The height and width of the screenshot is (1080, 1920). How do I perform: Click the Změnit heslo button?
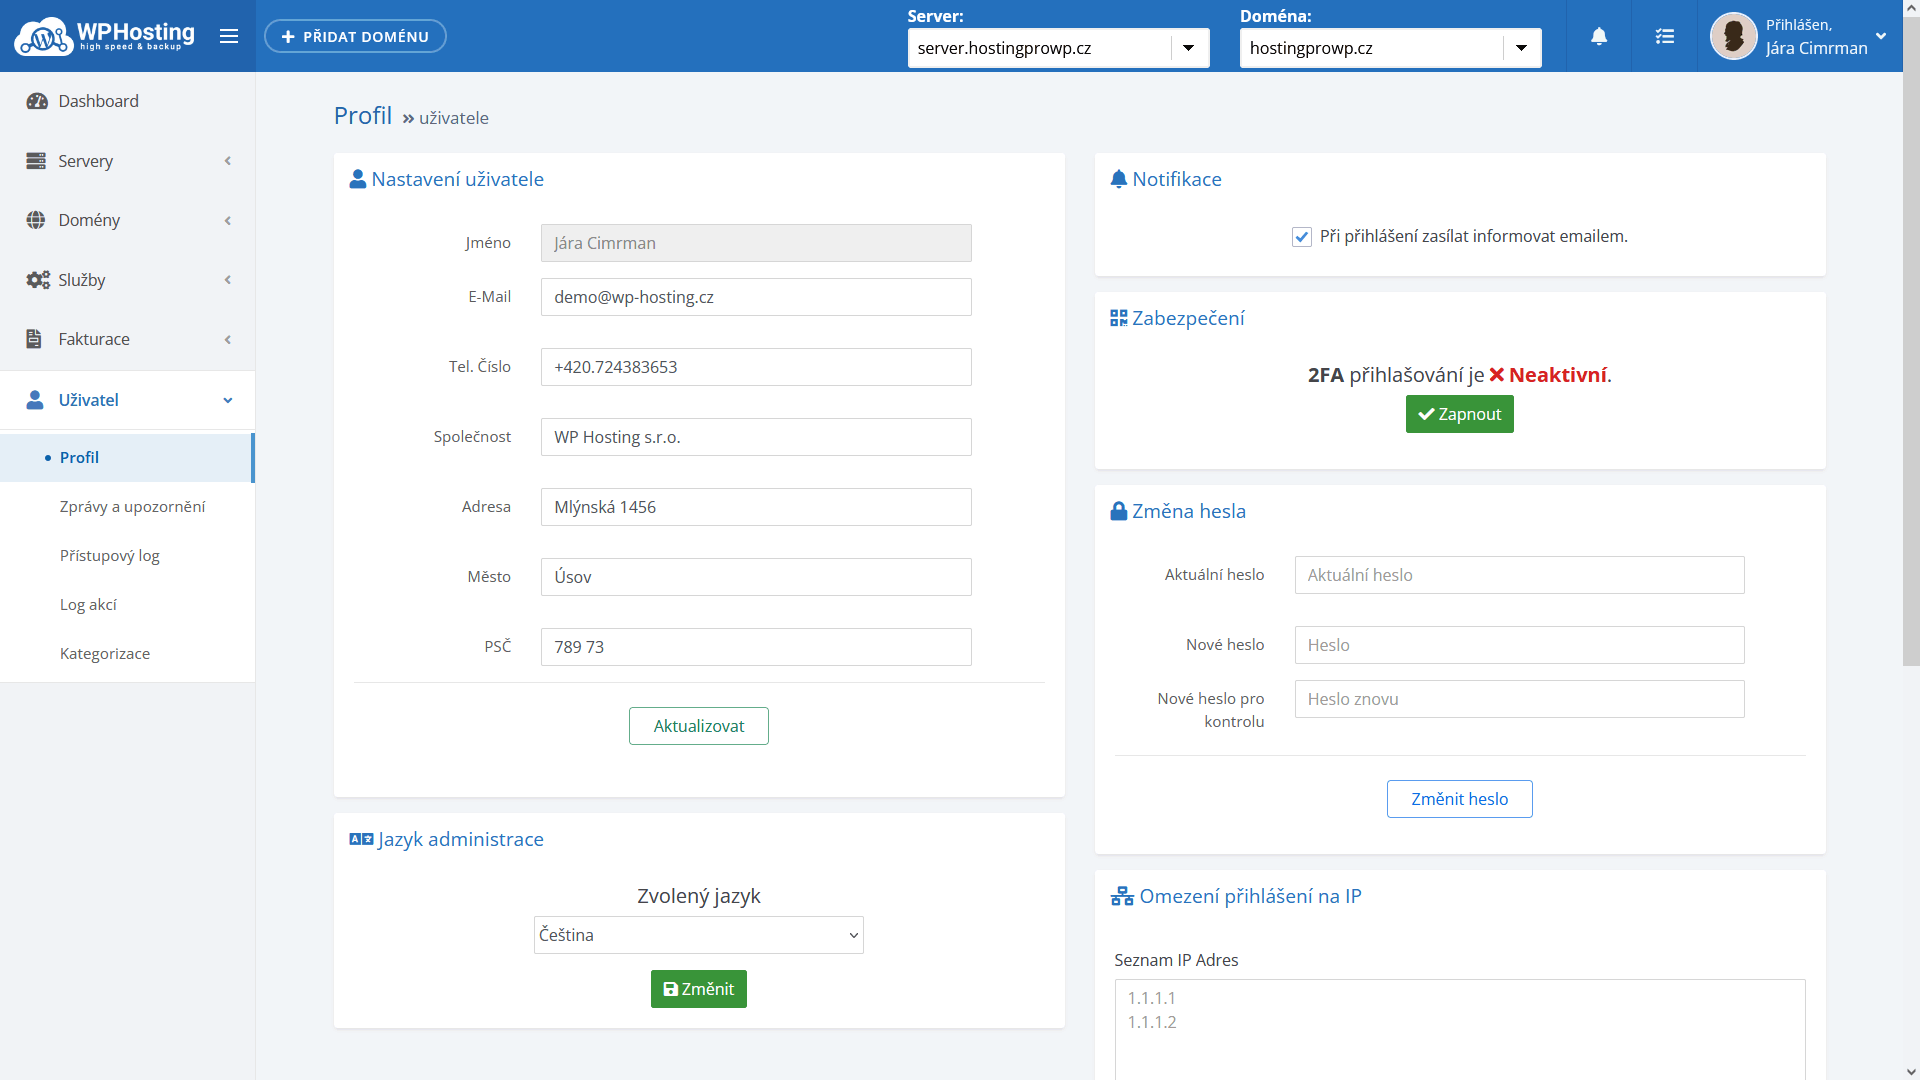[1459, 799]
